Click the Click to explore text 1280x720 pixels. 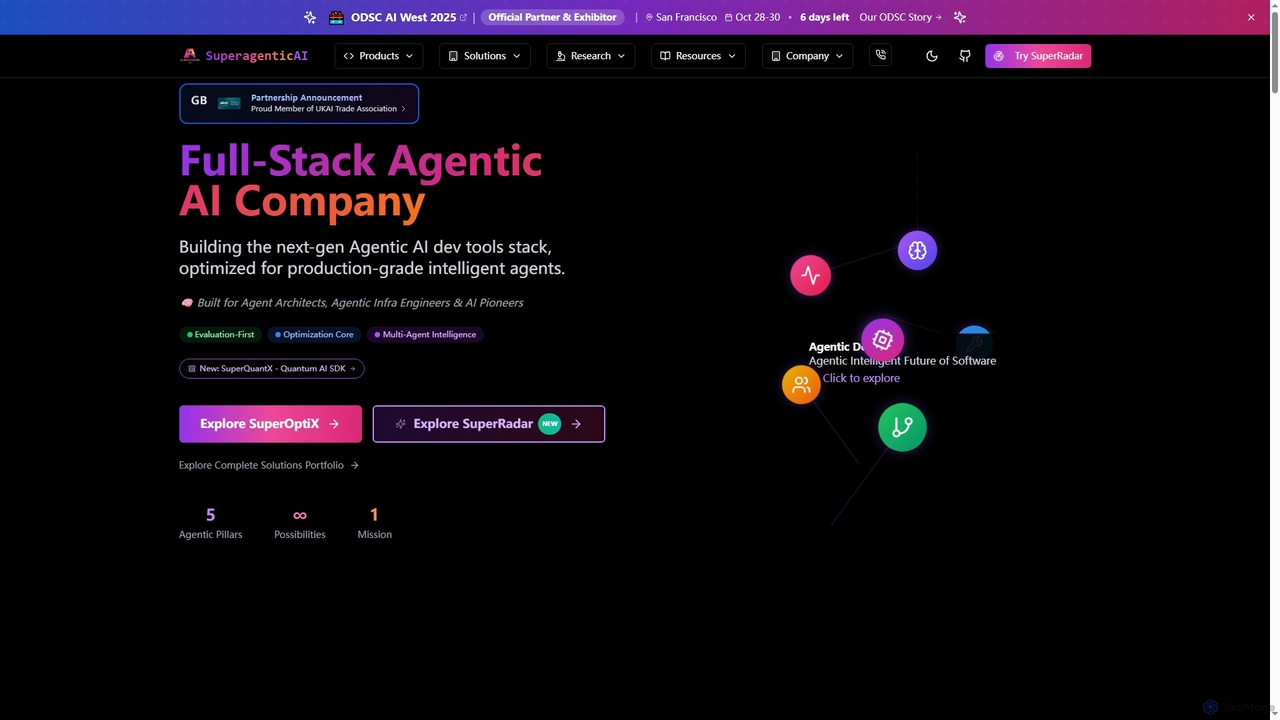click(x=861, y=378)
